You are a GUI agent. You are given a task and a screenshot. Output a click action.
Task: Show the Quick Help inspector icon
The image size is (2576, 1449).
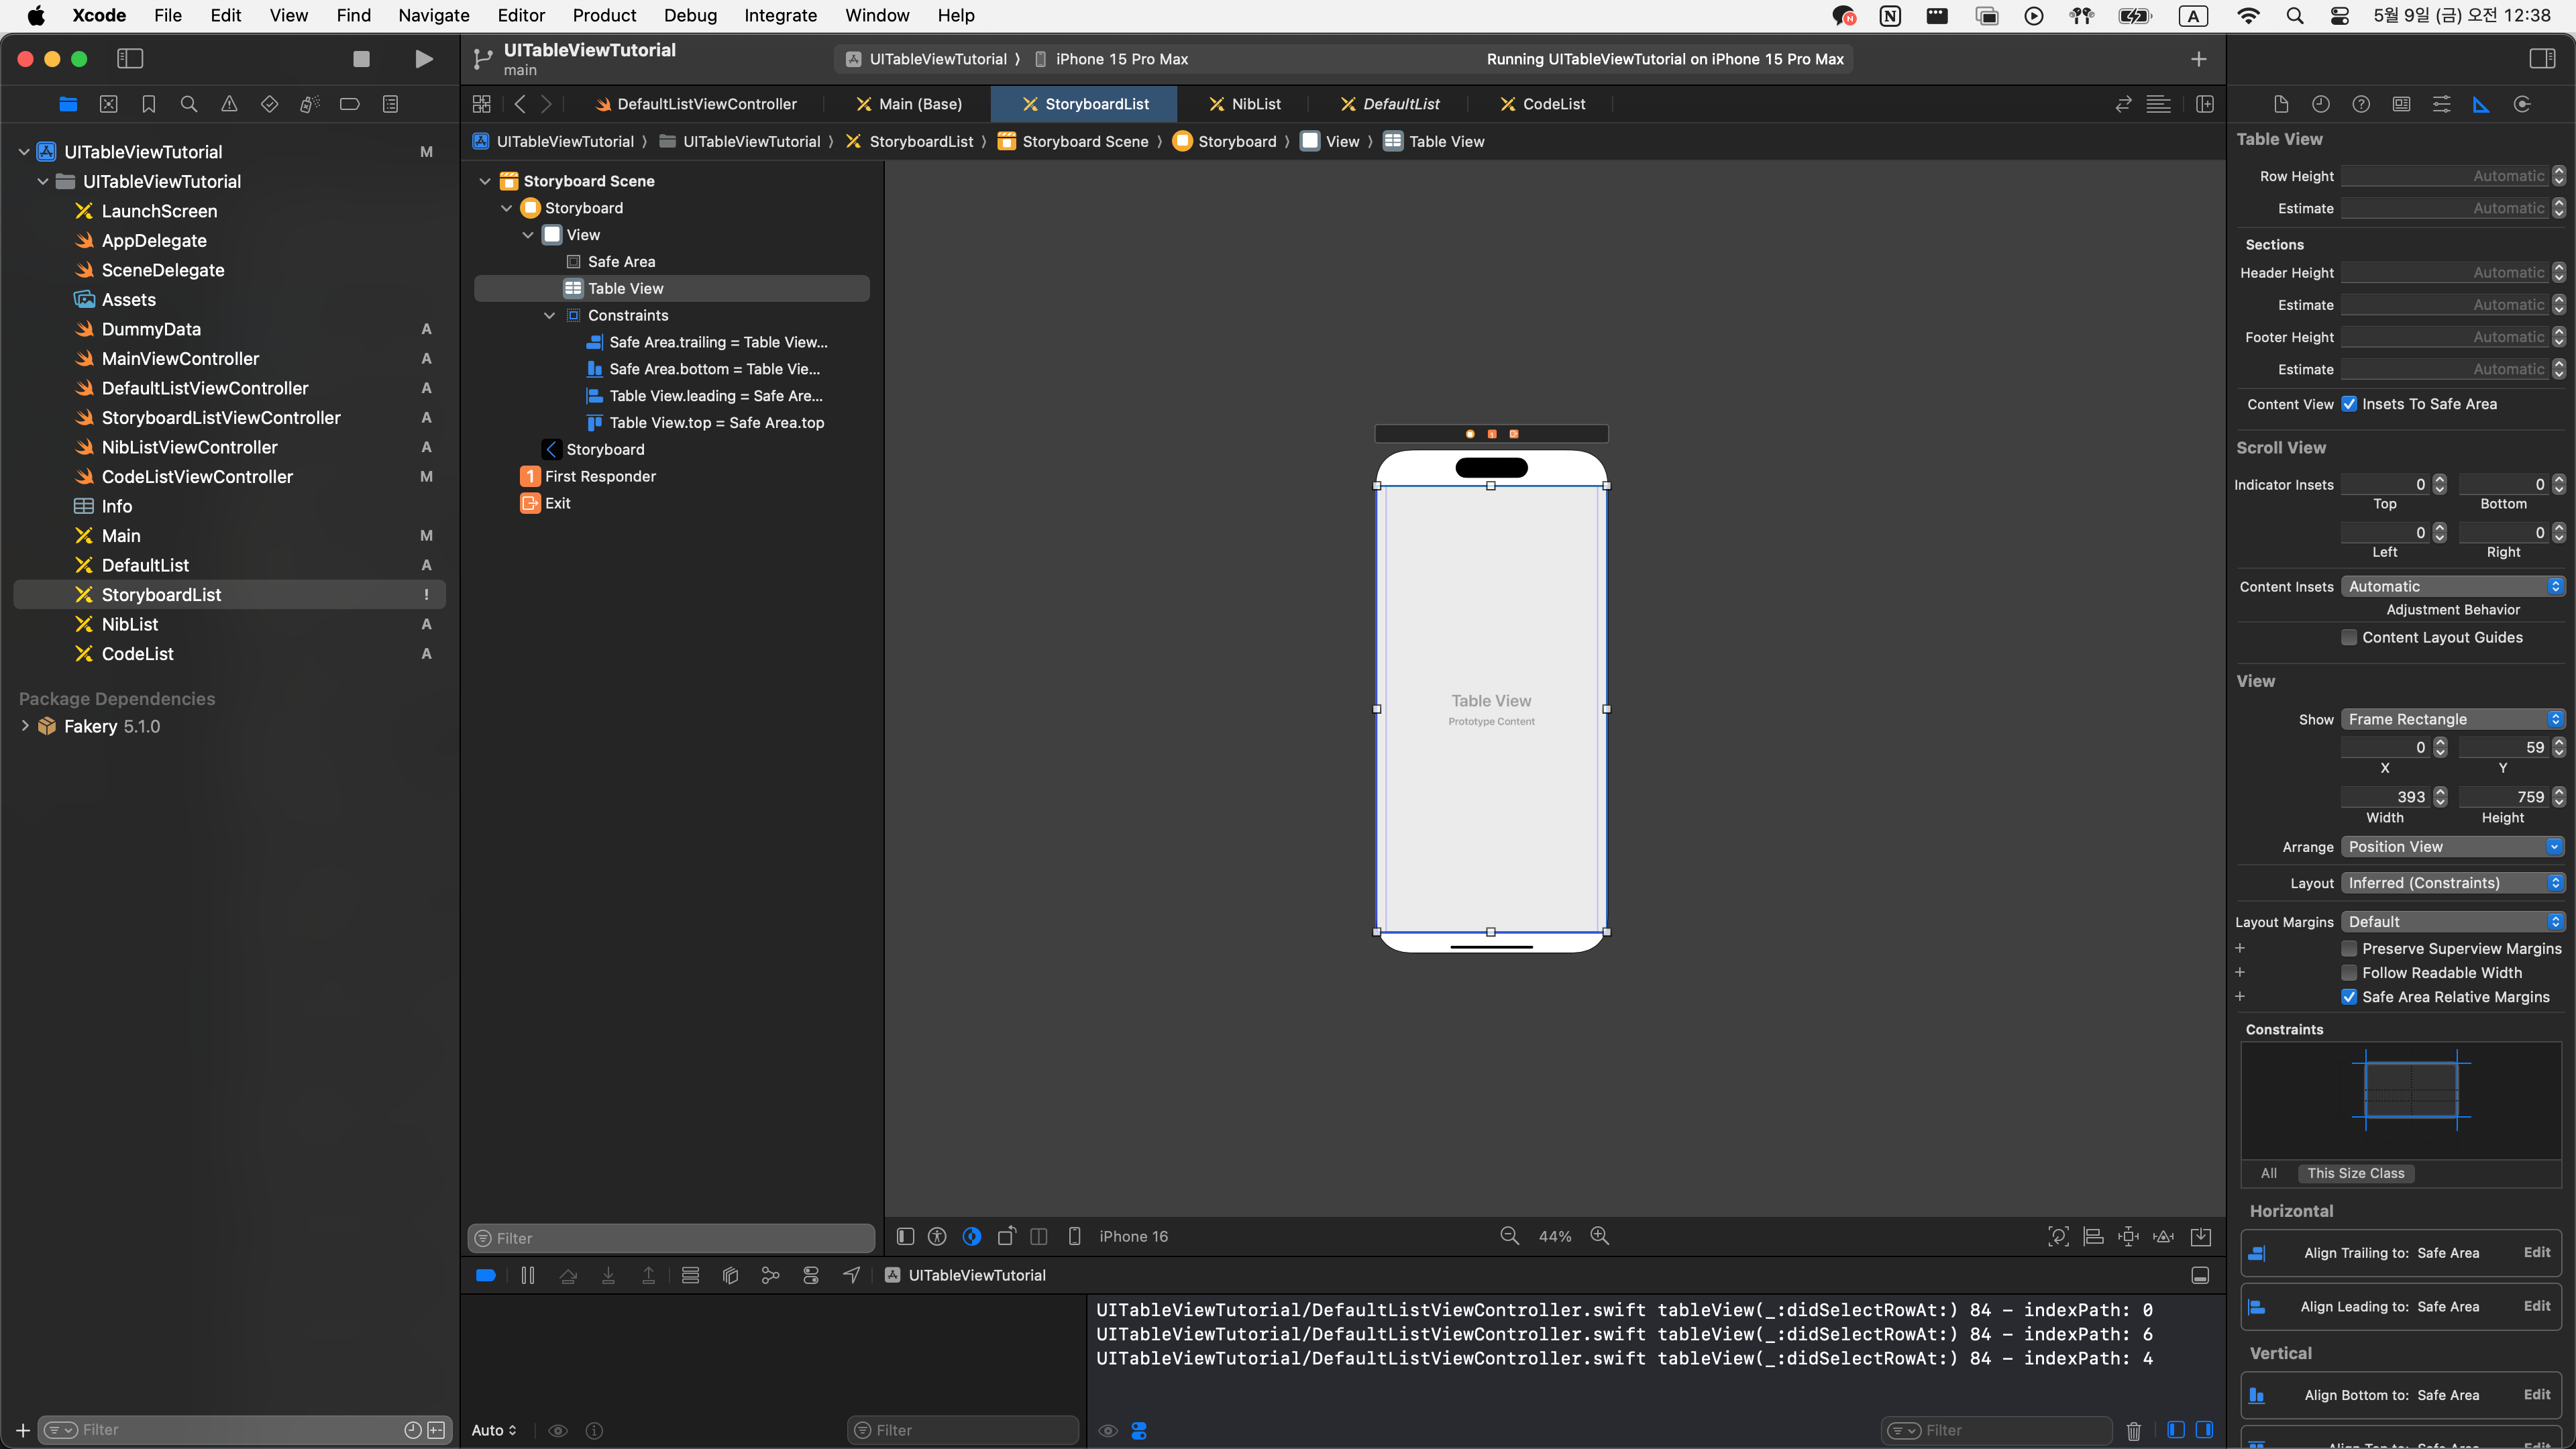2361,104
